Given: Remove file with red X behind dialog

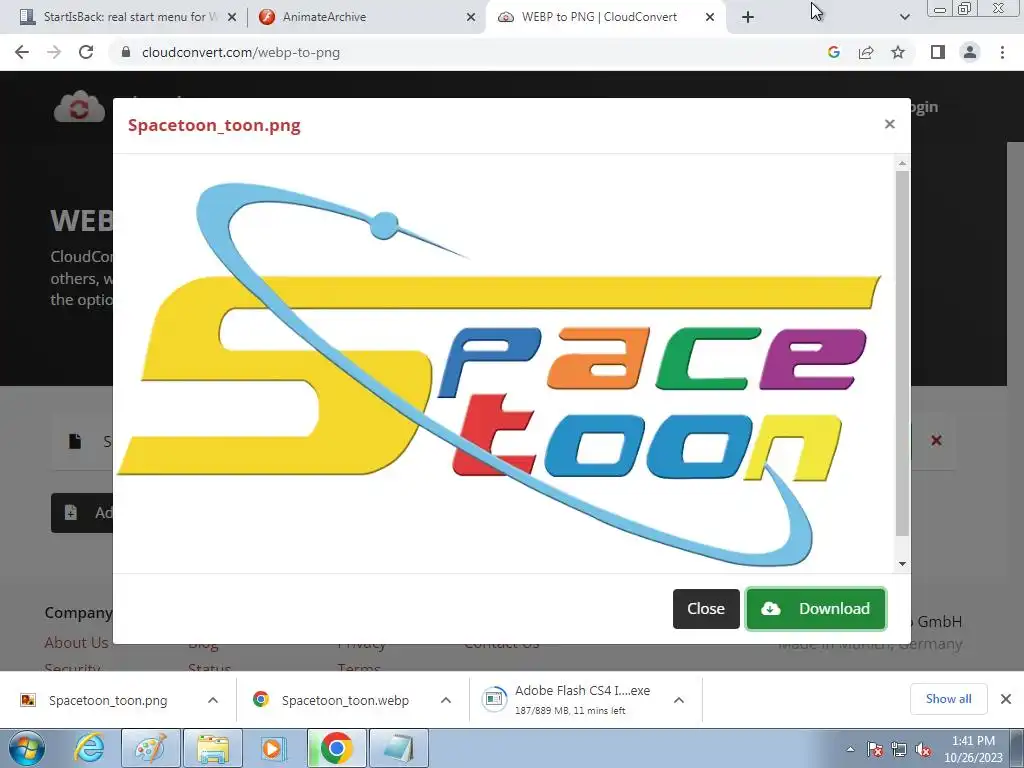Looking at the screenshot, I should pyautogui.click(x=936, y=441).
